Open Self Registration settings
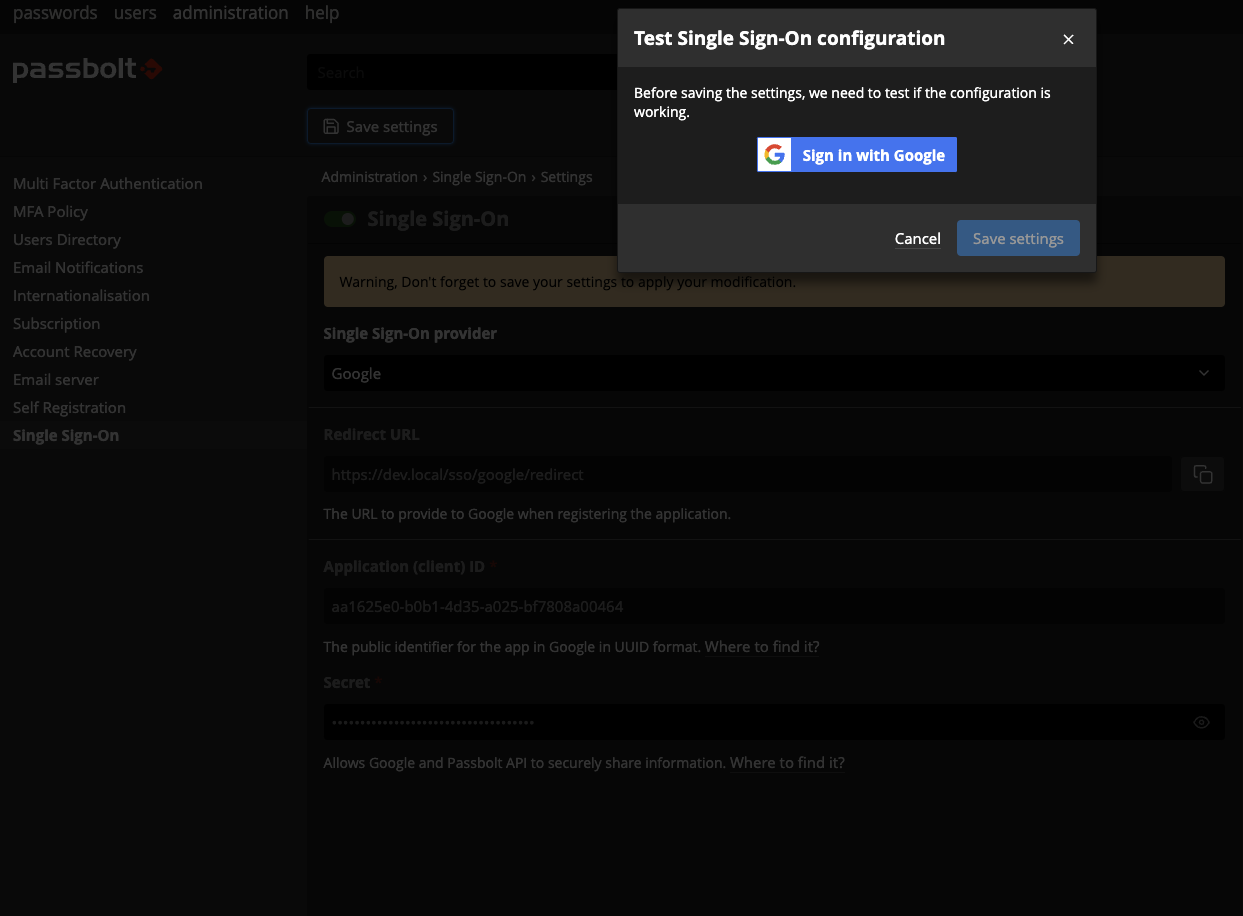This screenshot has width=1243, height=916. coord(69,408)
